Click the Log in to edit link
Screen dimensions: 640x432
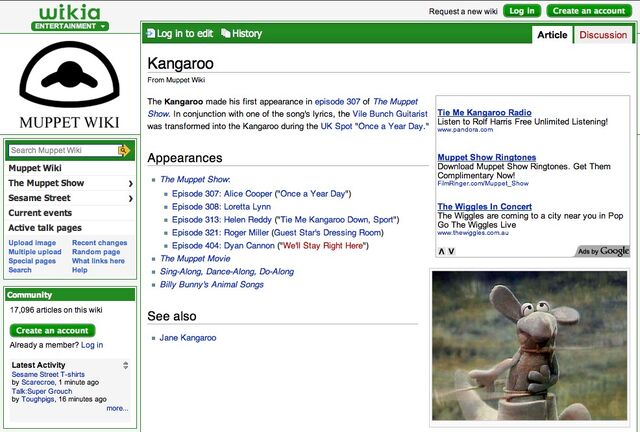(185, 33)
